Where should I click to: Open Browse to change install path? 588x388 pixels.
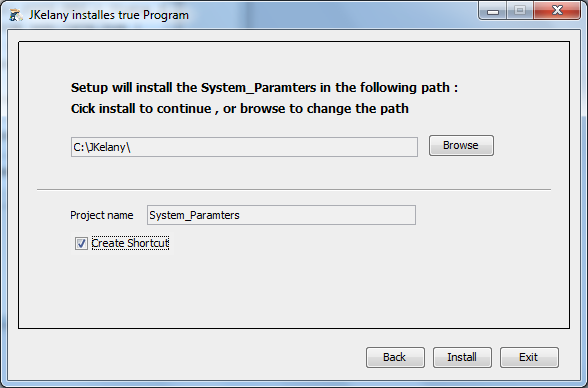point(461,145)
